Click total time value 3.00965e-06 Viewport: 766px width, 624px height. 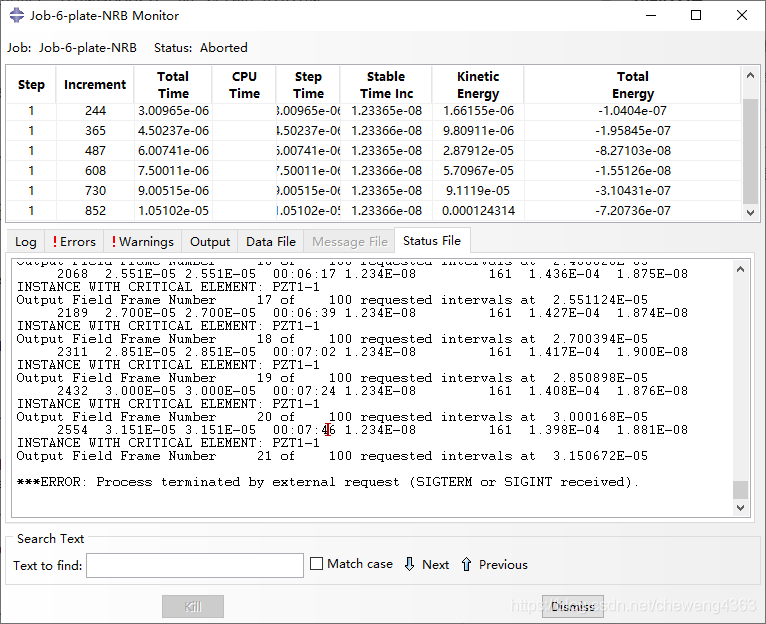coord(173,111)
